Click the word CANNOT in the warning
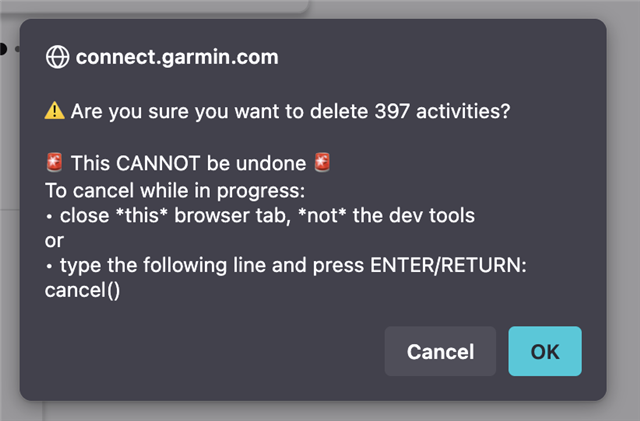The image size is (640, 421). click(x=158, y=163)
